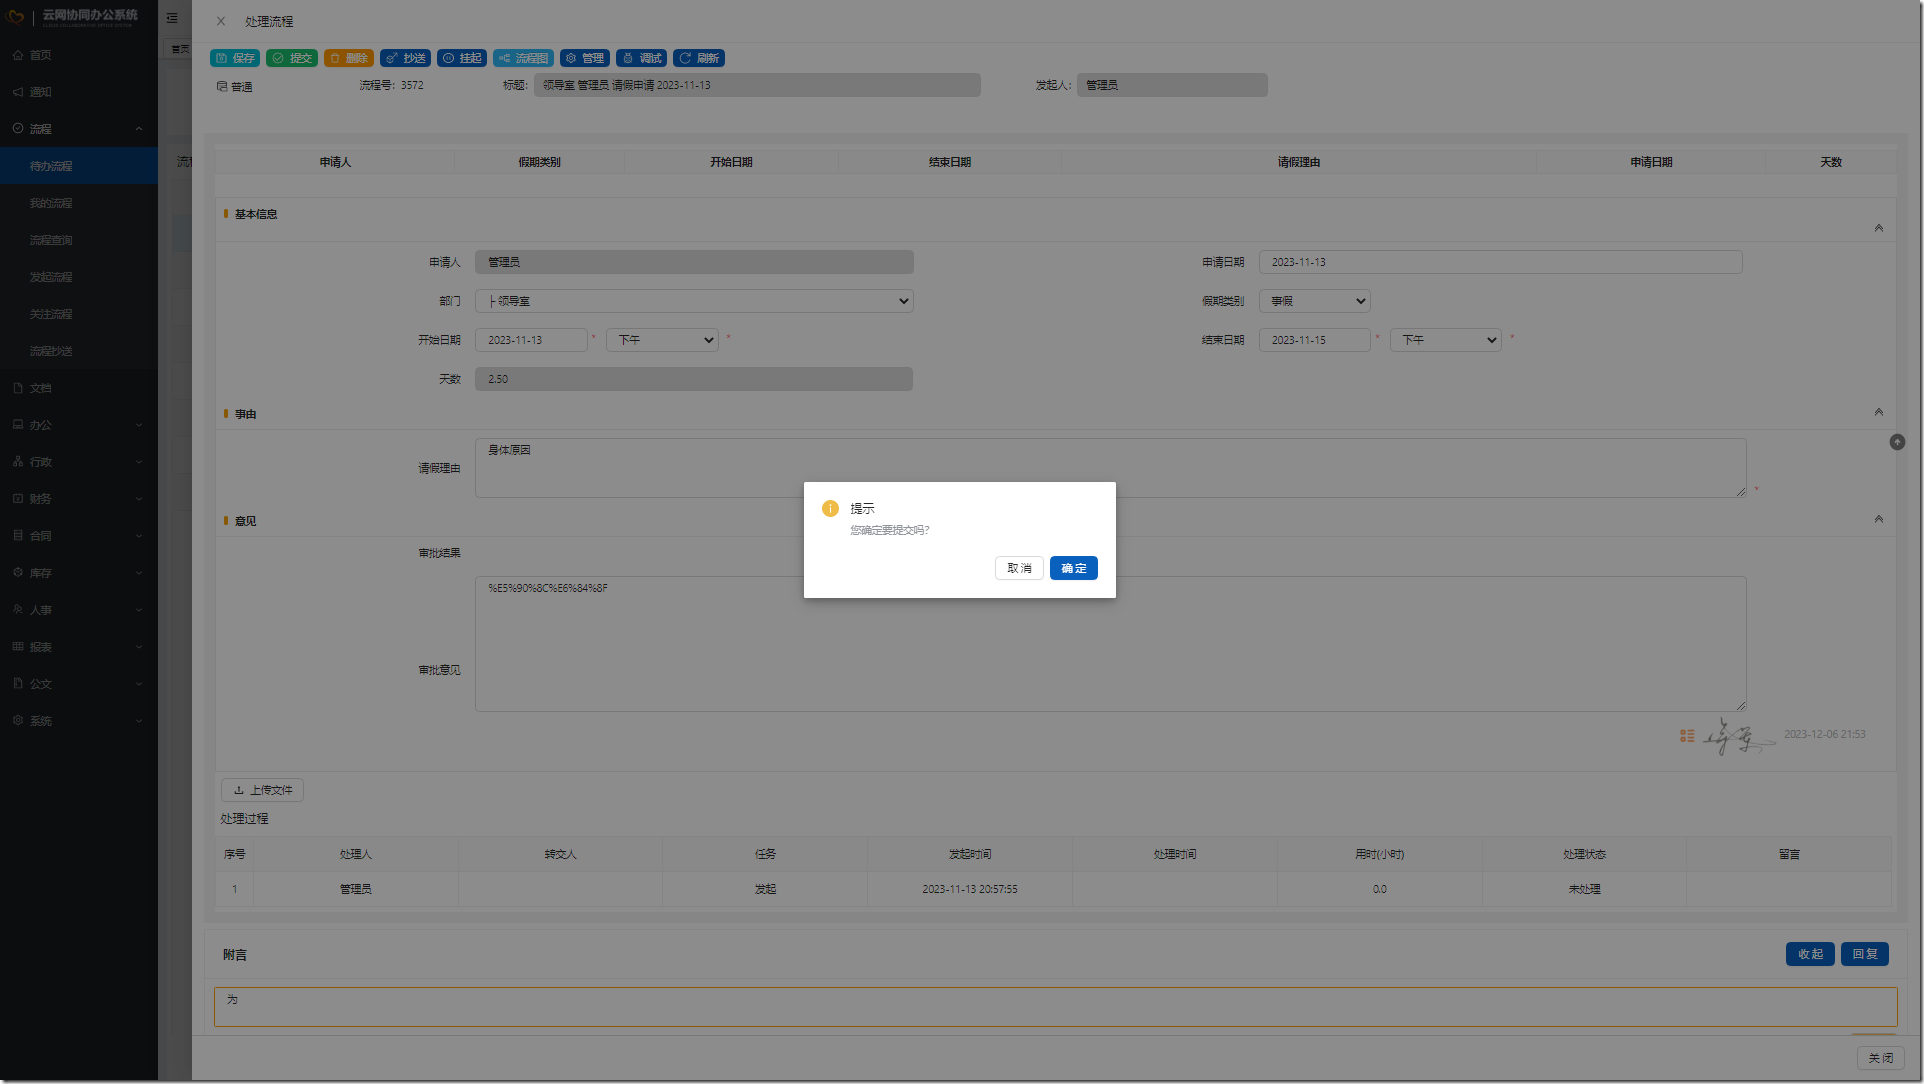Click the 普通 priority label icon

click(222, 87)
